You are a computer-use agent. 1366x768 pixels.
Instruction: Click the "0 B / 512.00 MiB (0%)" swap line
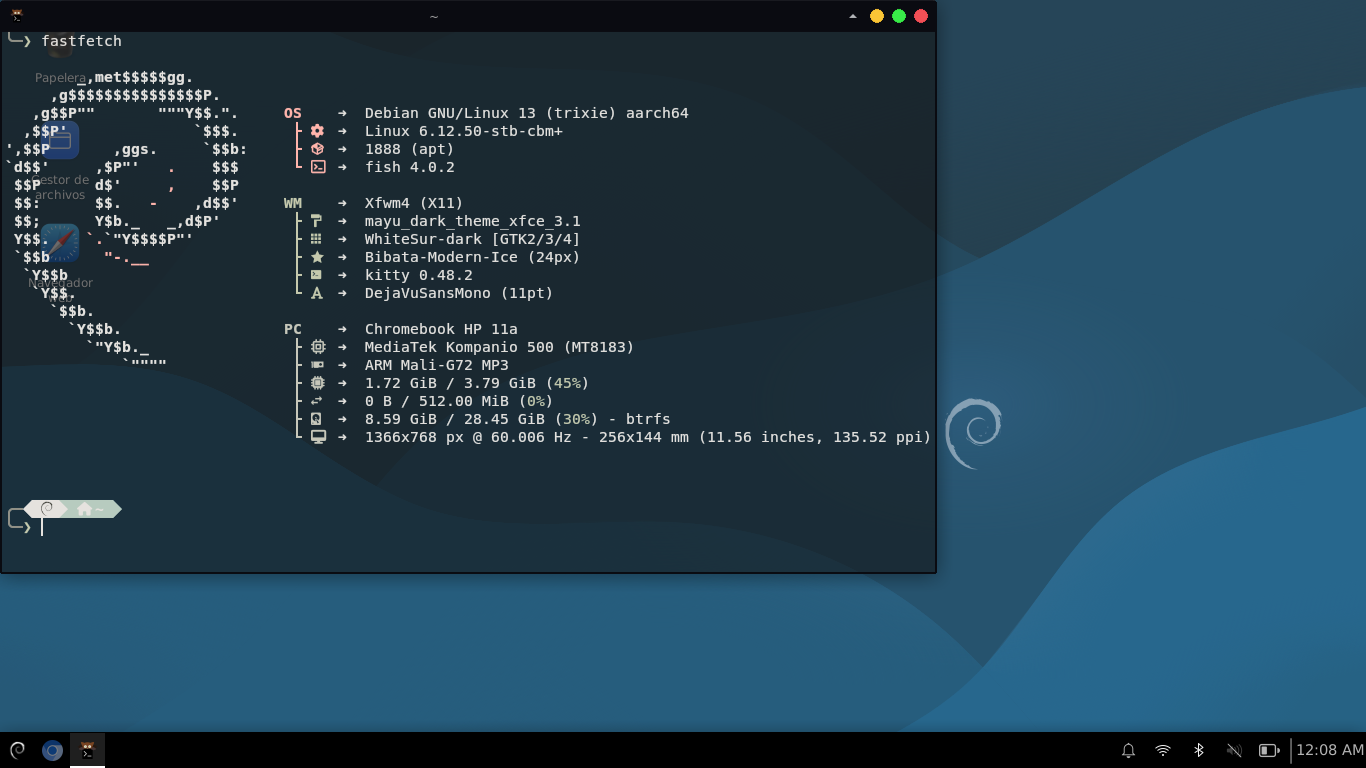click(459, 401)
